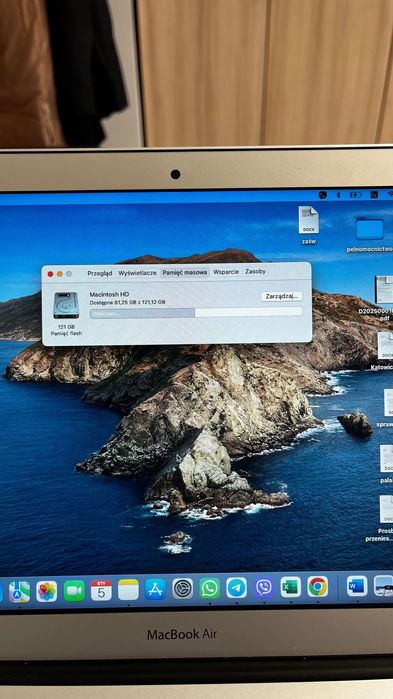The height and width of the screenshot is (699, 393).
Task: Select the spraw docx file on the desktop
Action: (x=385, y=408)
